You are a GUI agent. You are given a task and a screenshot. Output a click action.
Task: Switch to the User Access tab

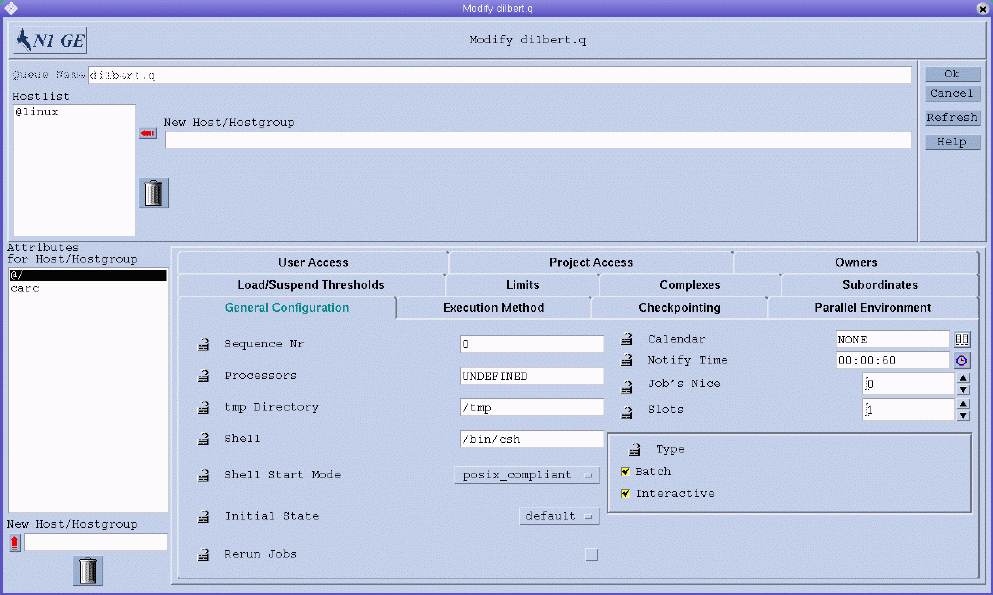tap(313, 263)
